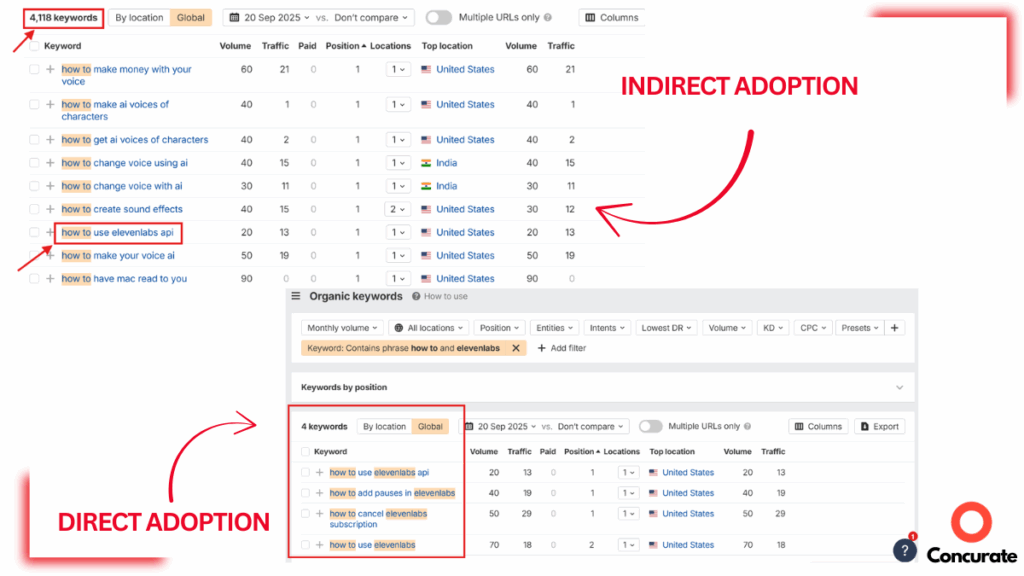Click Columns button in 4,118 keywords bar
This screenshot has width=1024, height=576.
pos(612,18)
